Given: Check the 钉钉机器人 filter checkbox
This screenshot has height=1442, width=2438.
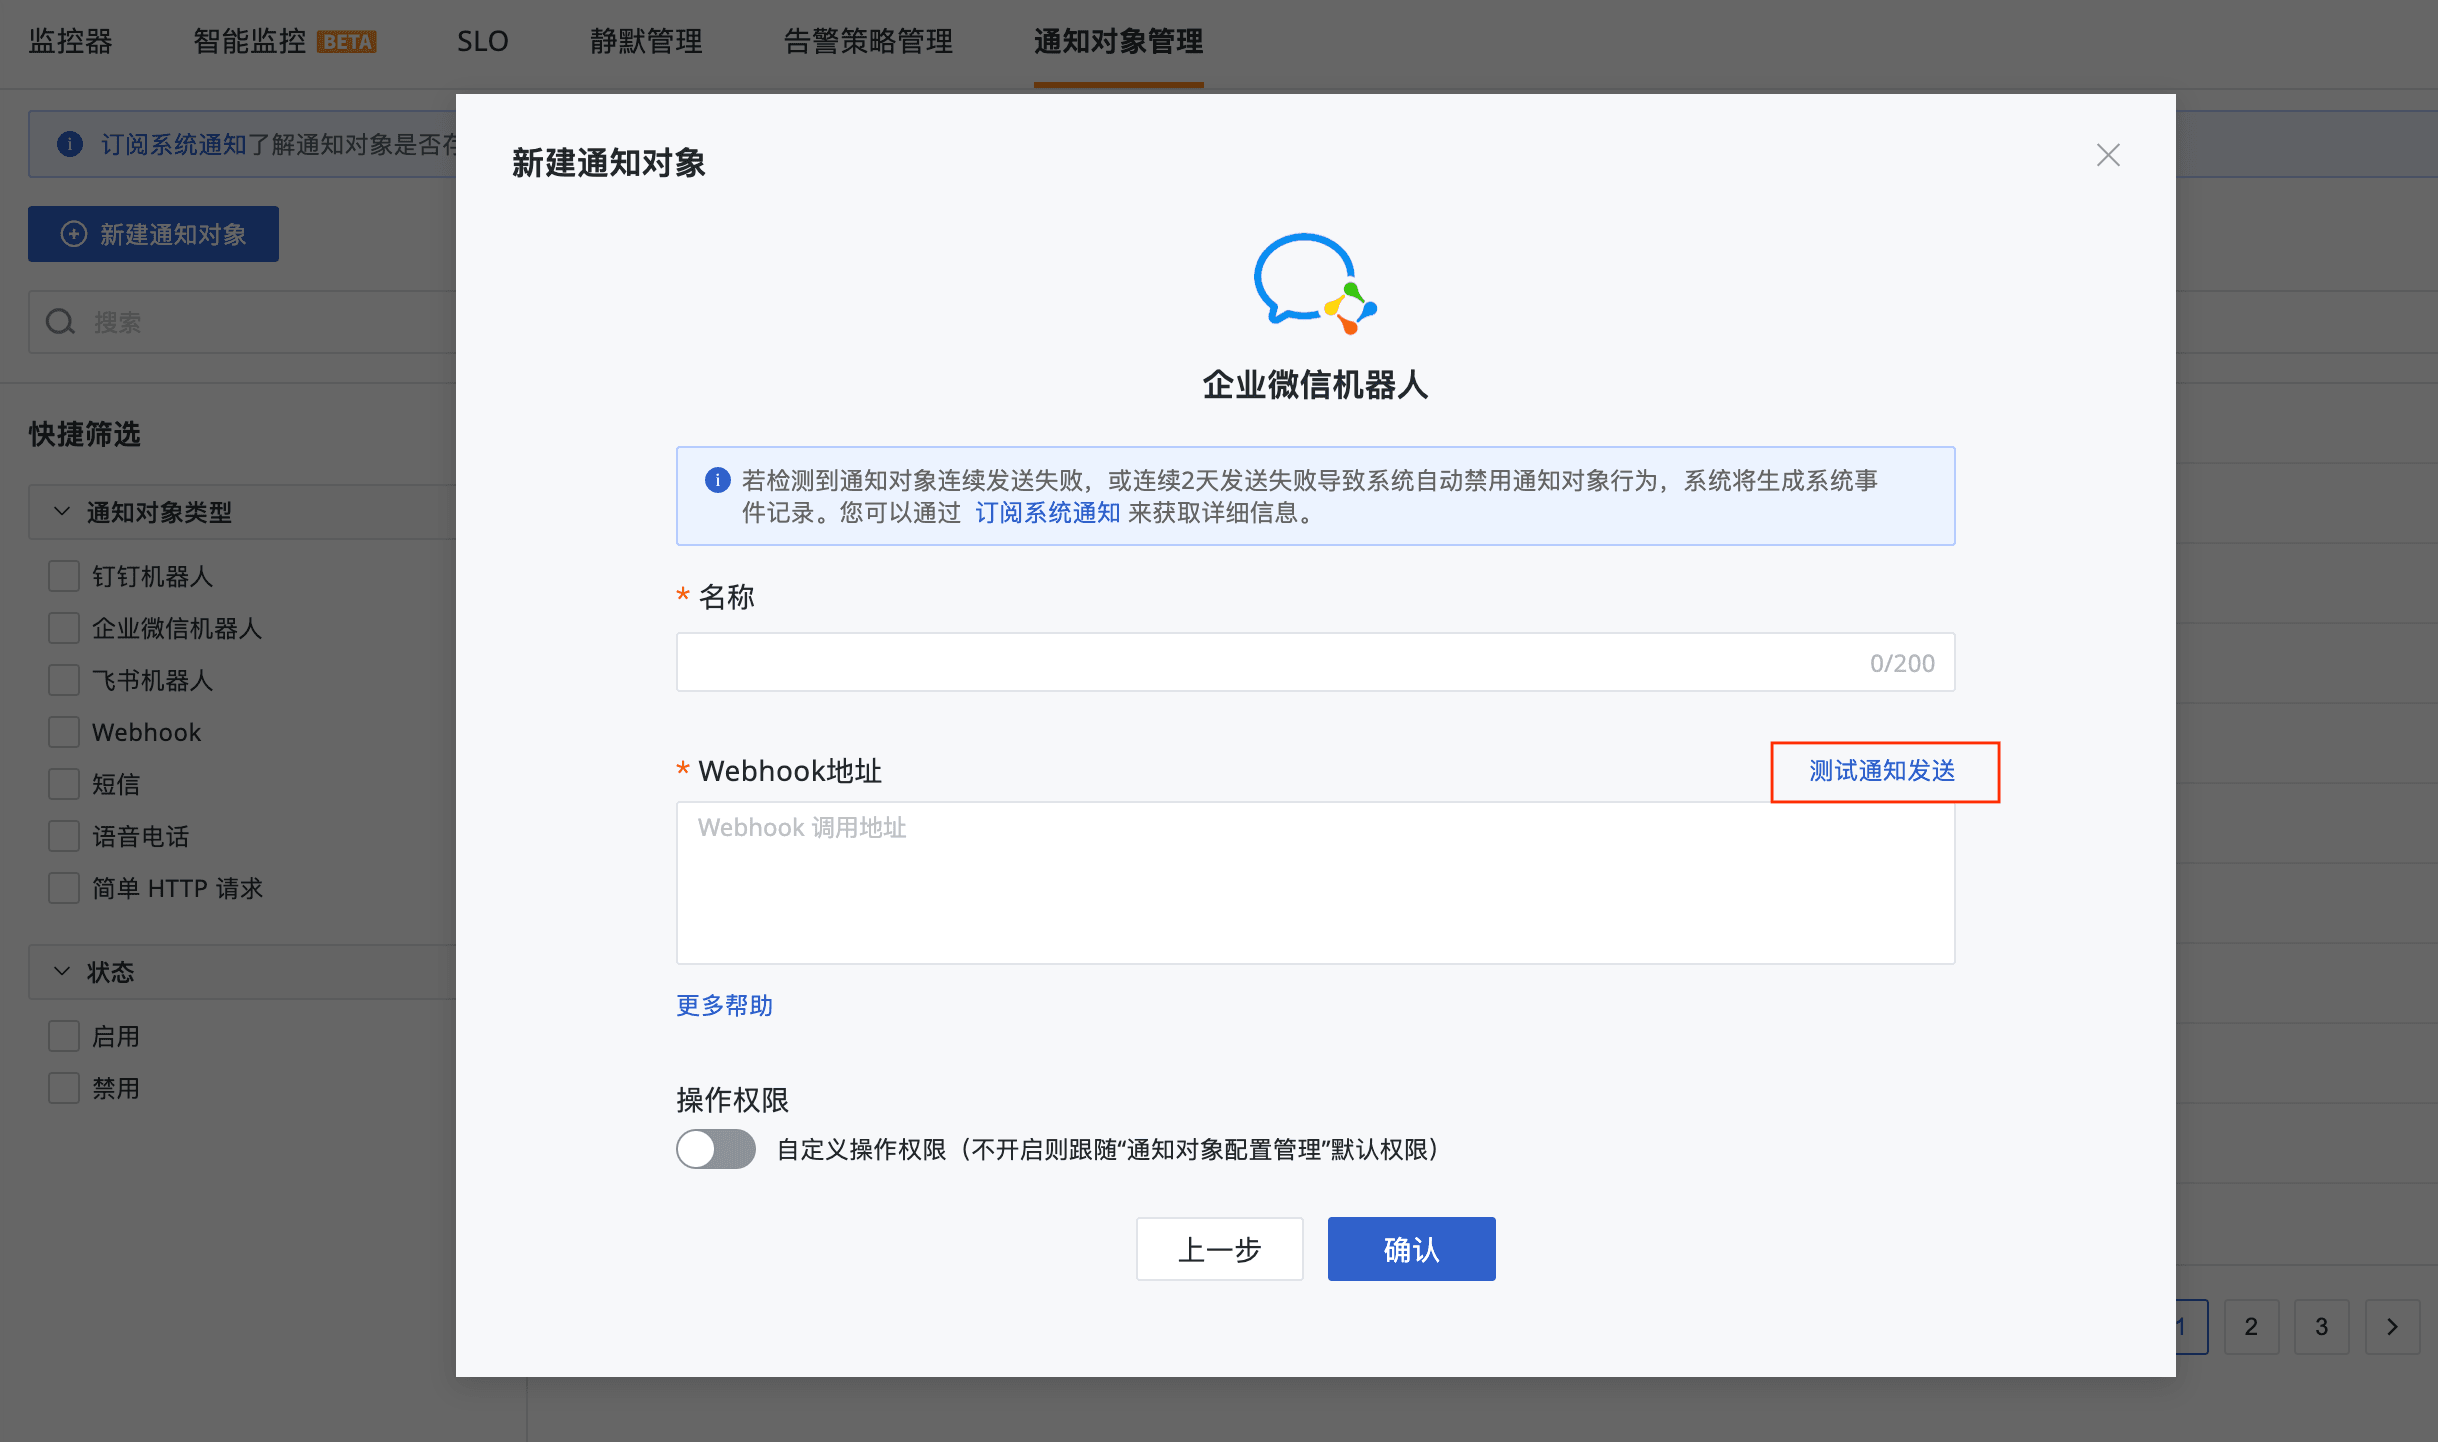Looking at the screenshot, I should 64,576.
